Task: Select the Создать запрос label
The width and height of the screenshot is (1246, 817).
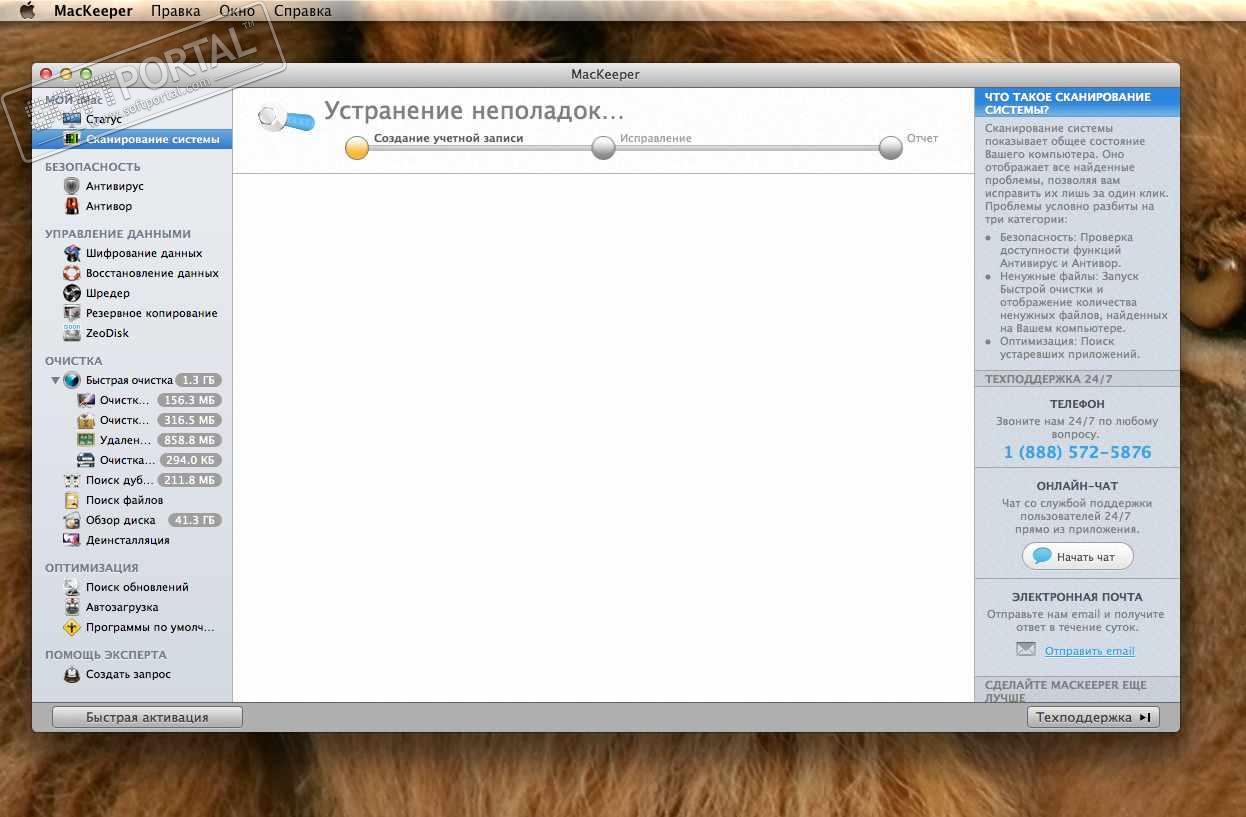Action: point(128,674)
